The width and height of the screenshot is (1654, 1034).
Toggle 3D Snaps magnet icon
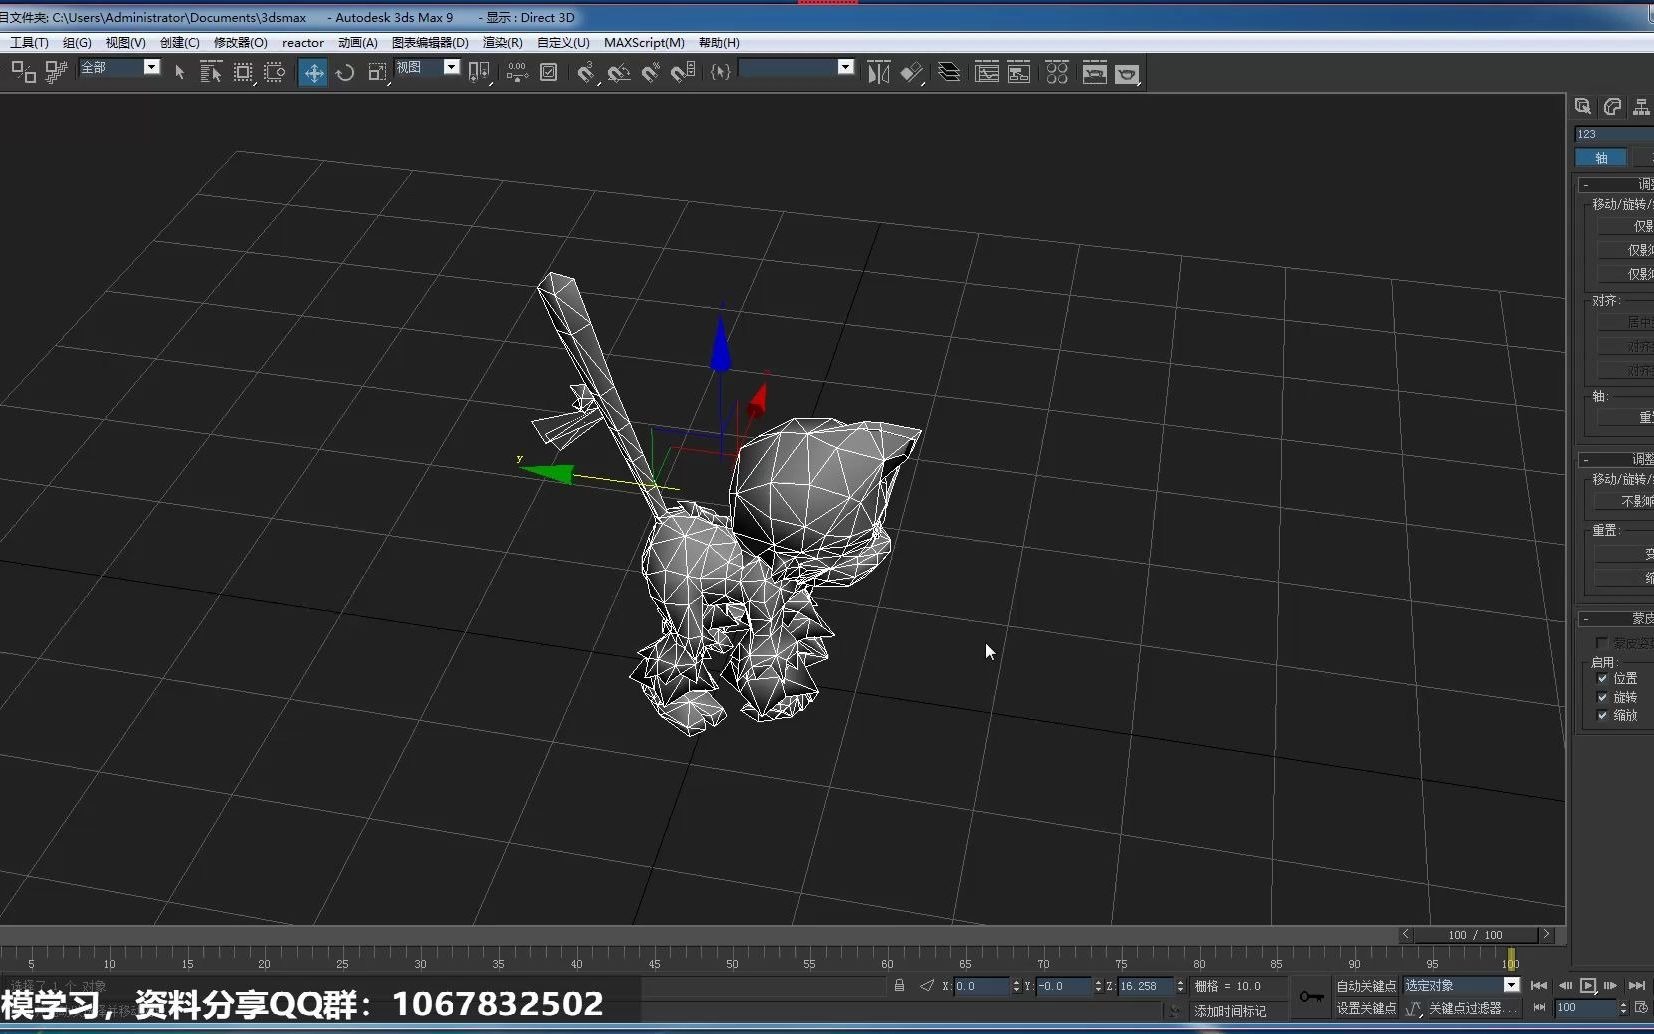pos(586,72)
